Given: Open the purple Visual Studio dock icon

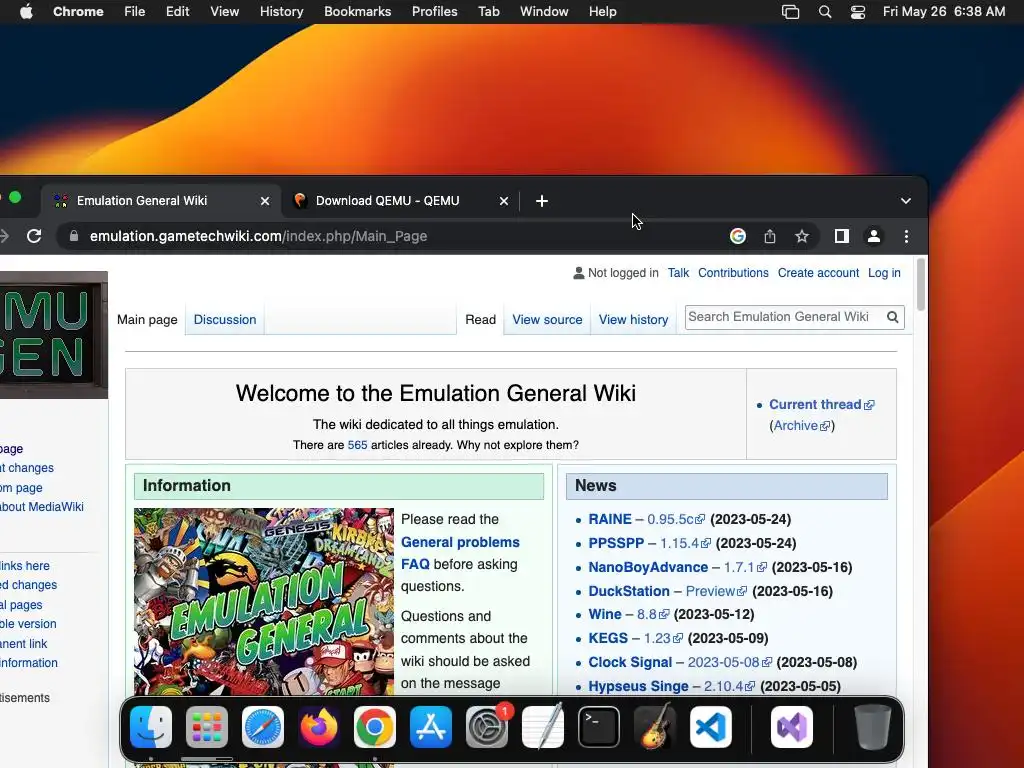Looking at the screenshot, I should click(x=792, y=727).
